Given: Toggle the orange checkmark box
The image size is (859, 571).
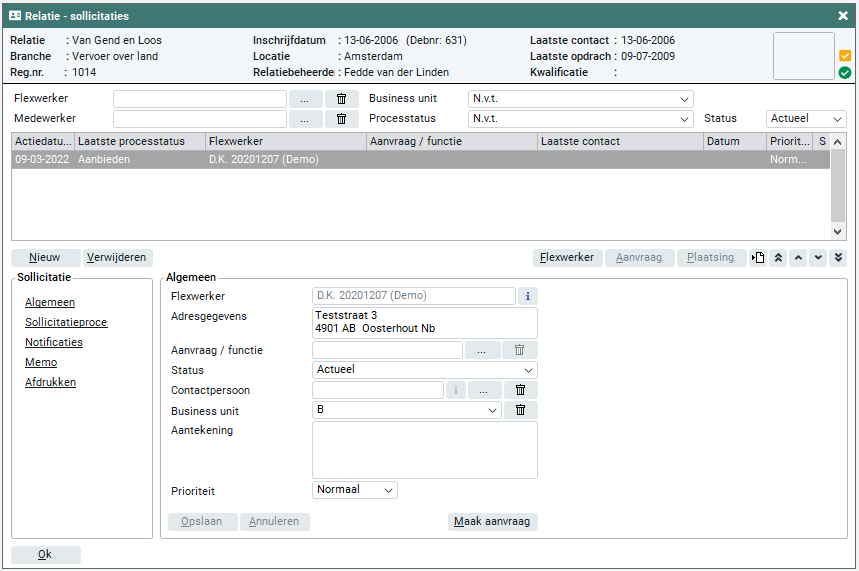Looking at the screenshot, I should [845, 56].
